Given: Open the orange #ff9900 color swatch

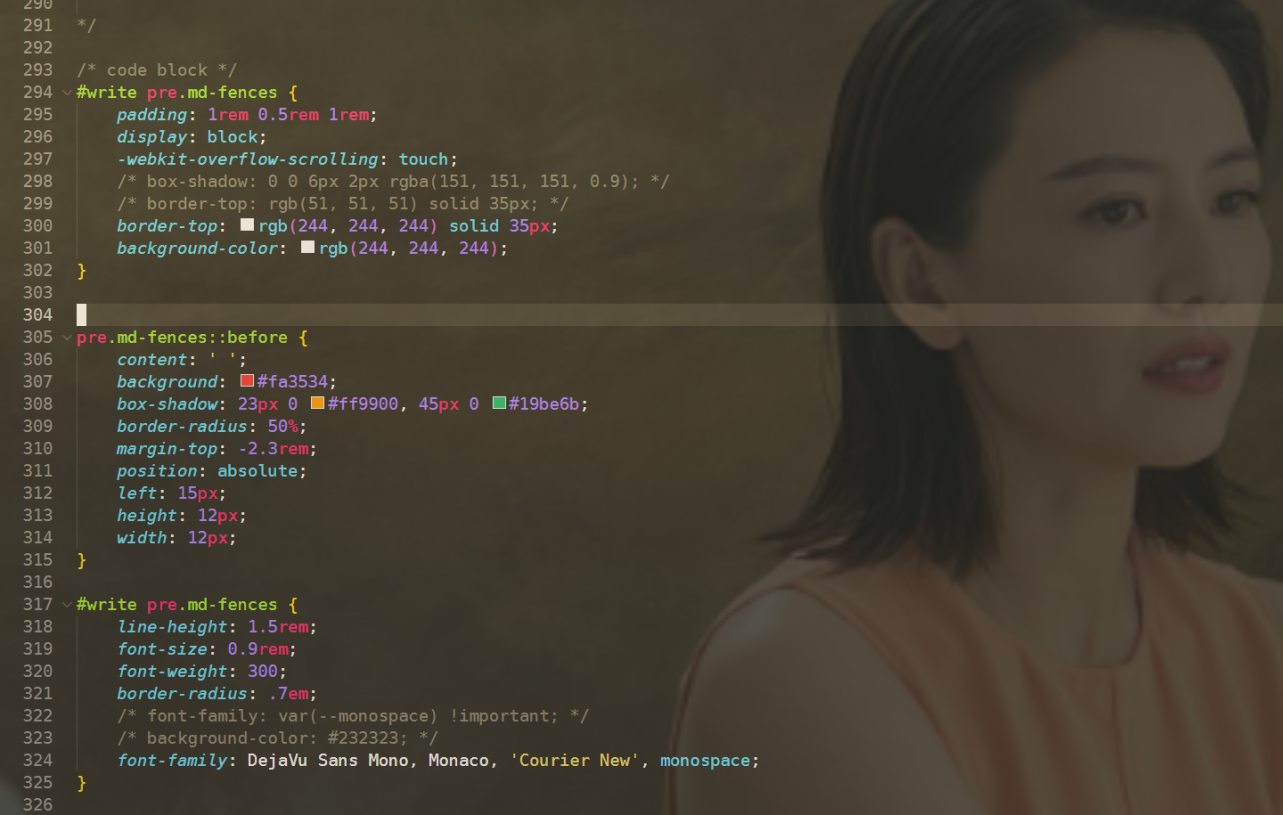Looking at the screenshot, I should pos(317,403).
